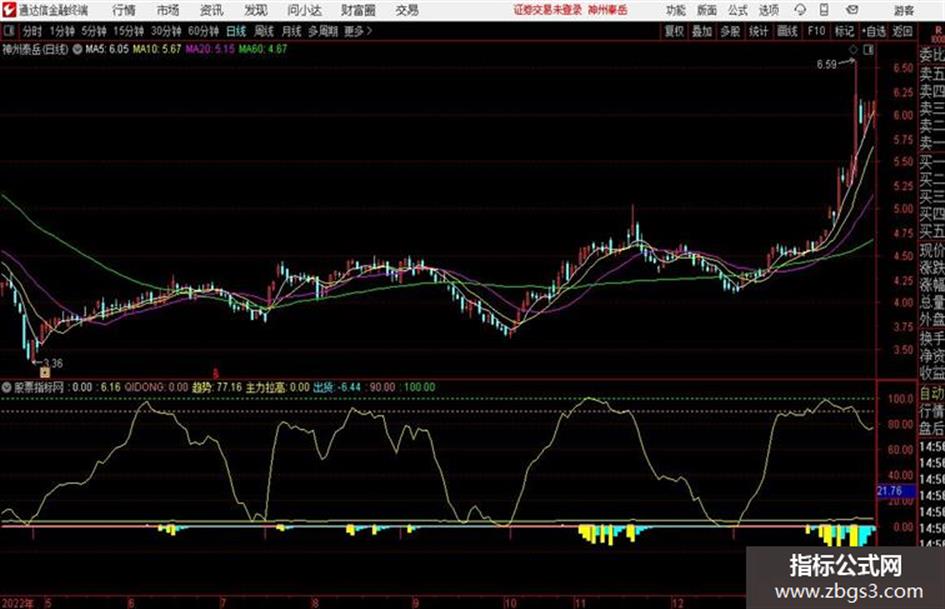Open the 财富圈 menu

[x=358, y=10]
